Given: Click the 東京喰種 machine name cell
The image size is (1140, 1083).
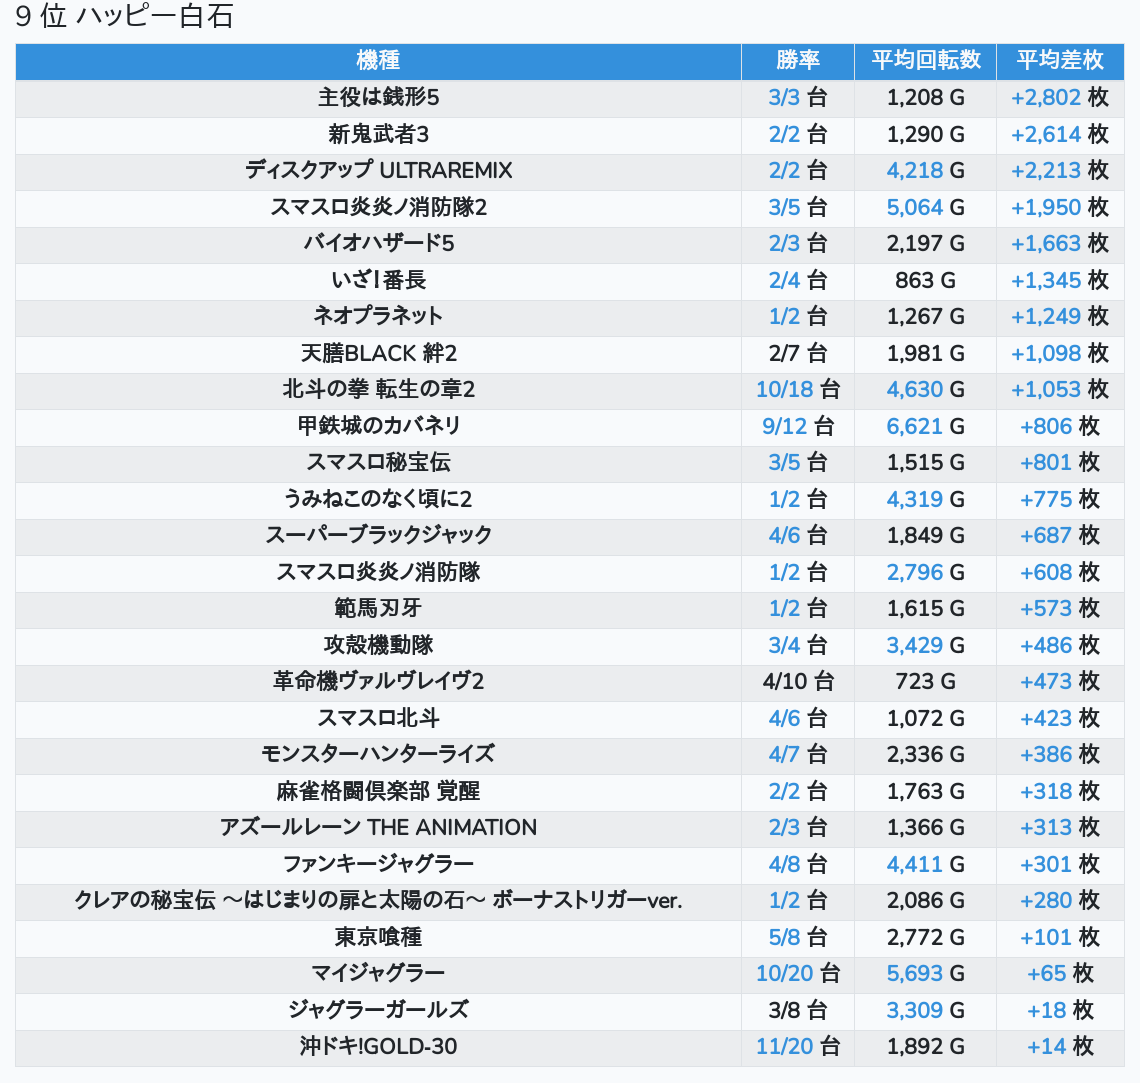Looking at the screenshot, I should tap(378, 938).
